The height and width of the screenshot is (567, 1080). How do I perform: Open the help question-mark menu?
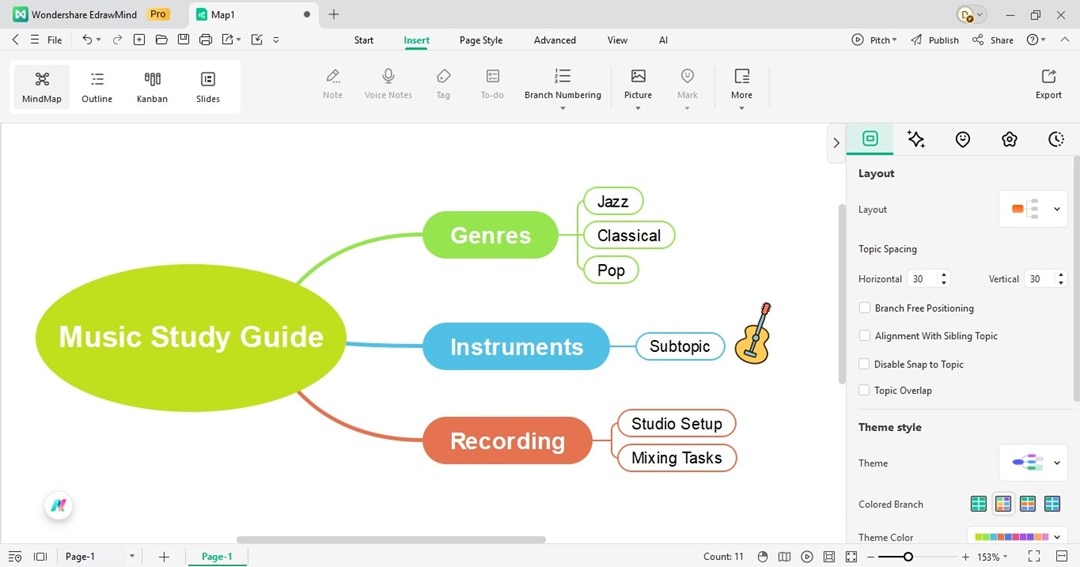[x=1035, y=40]
